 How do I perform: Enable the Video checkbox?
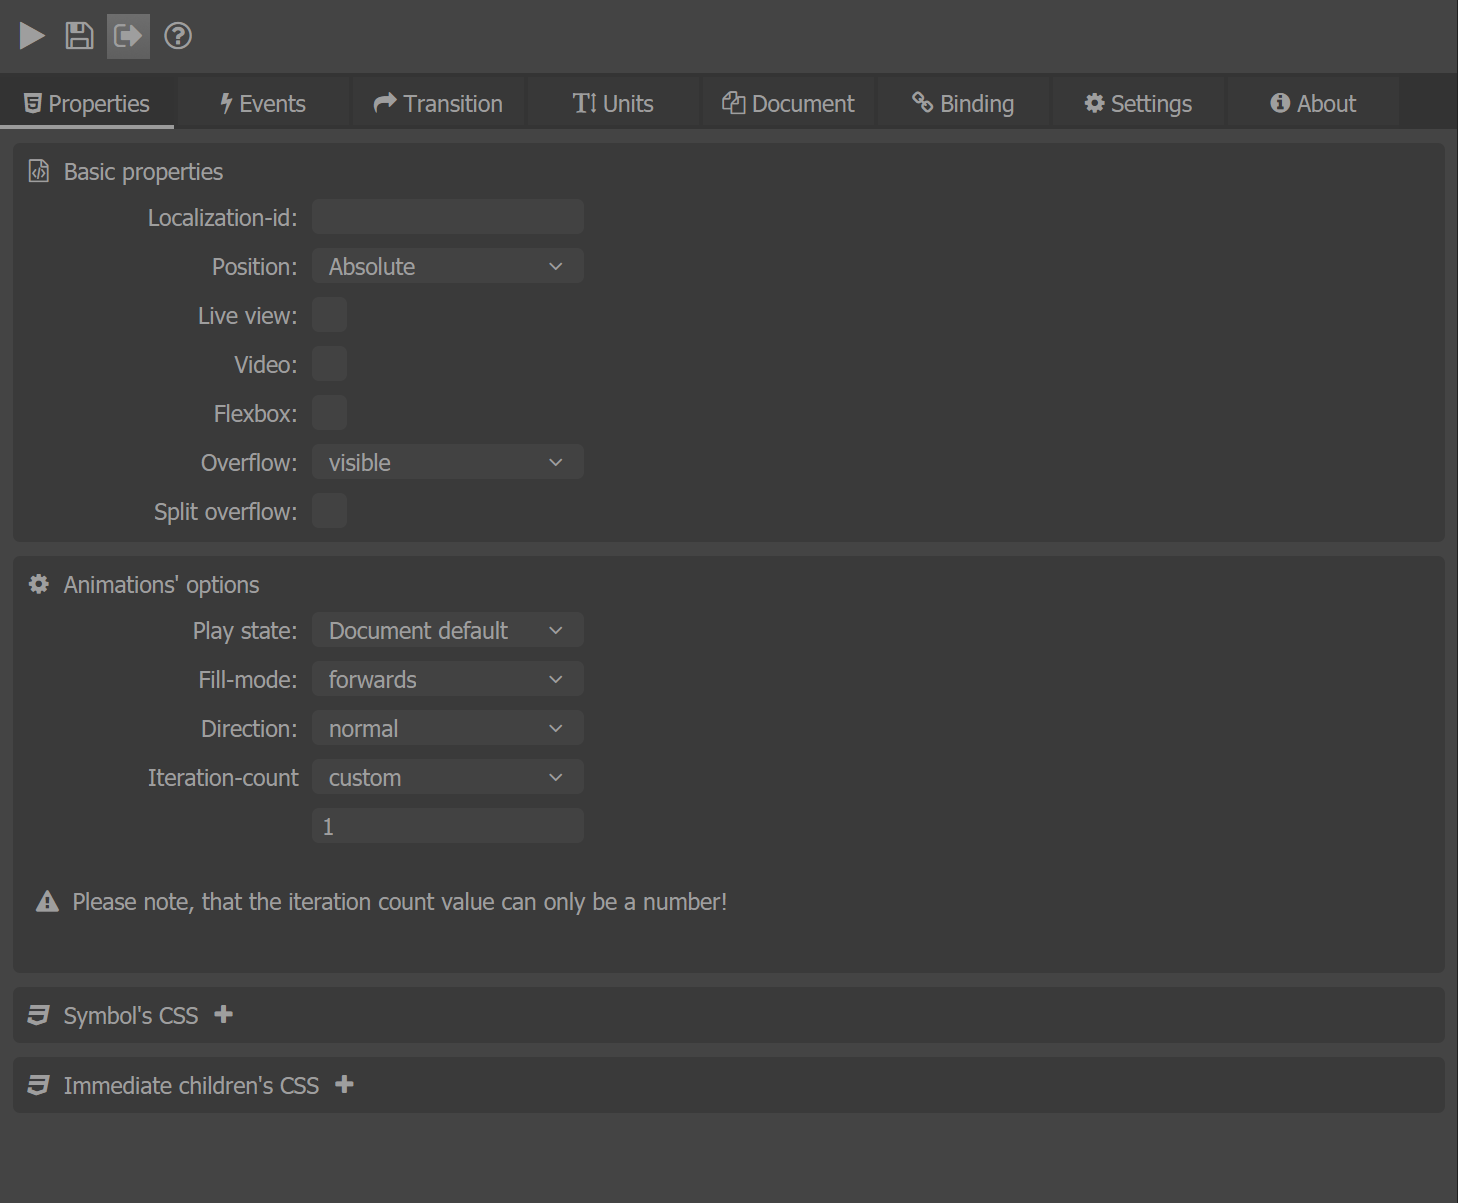329,364
